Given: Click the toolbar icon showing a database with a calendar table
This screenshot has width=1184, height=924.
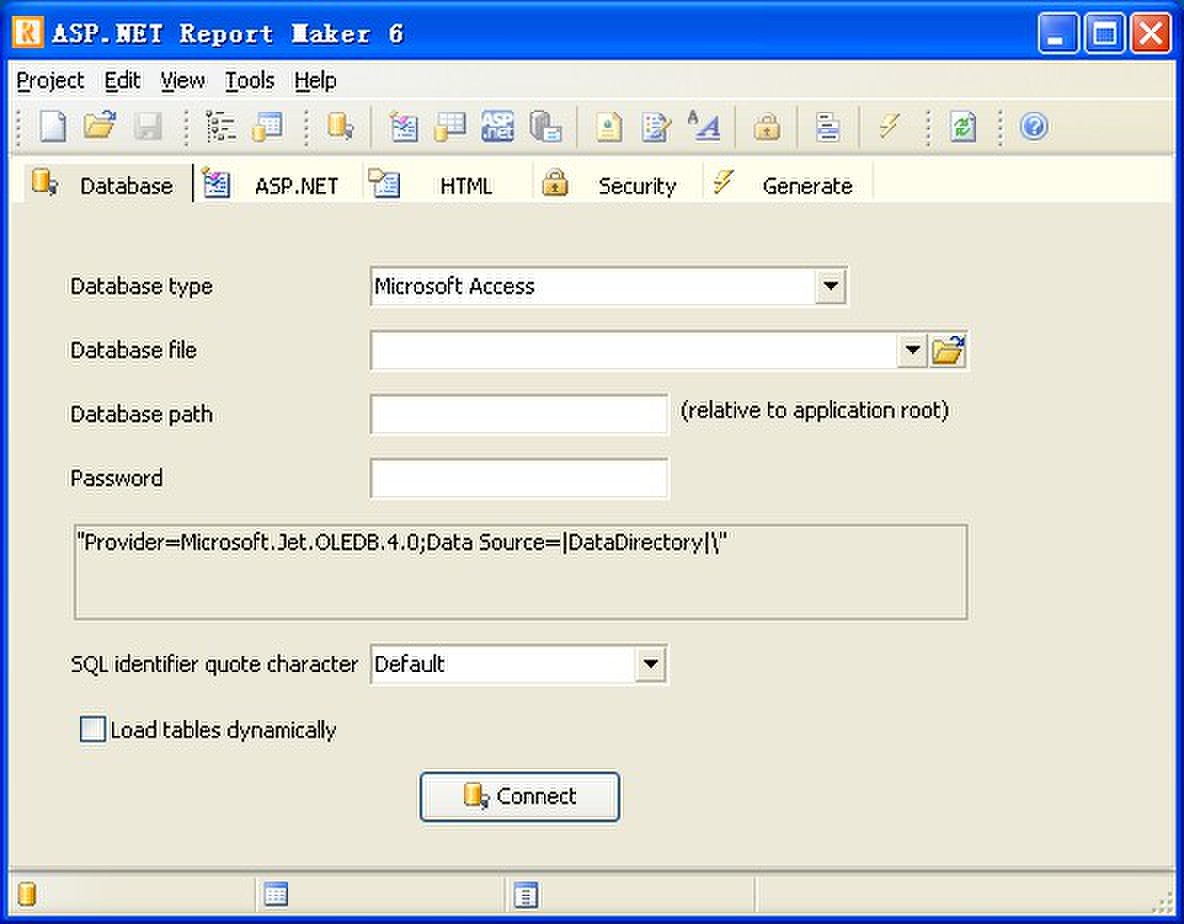Looking at the screenshot, I should (267, 126).
